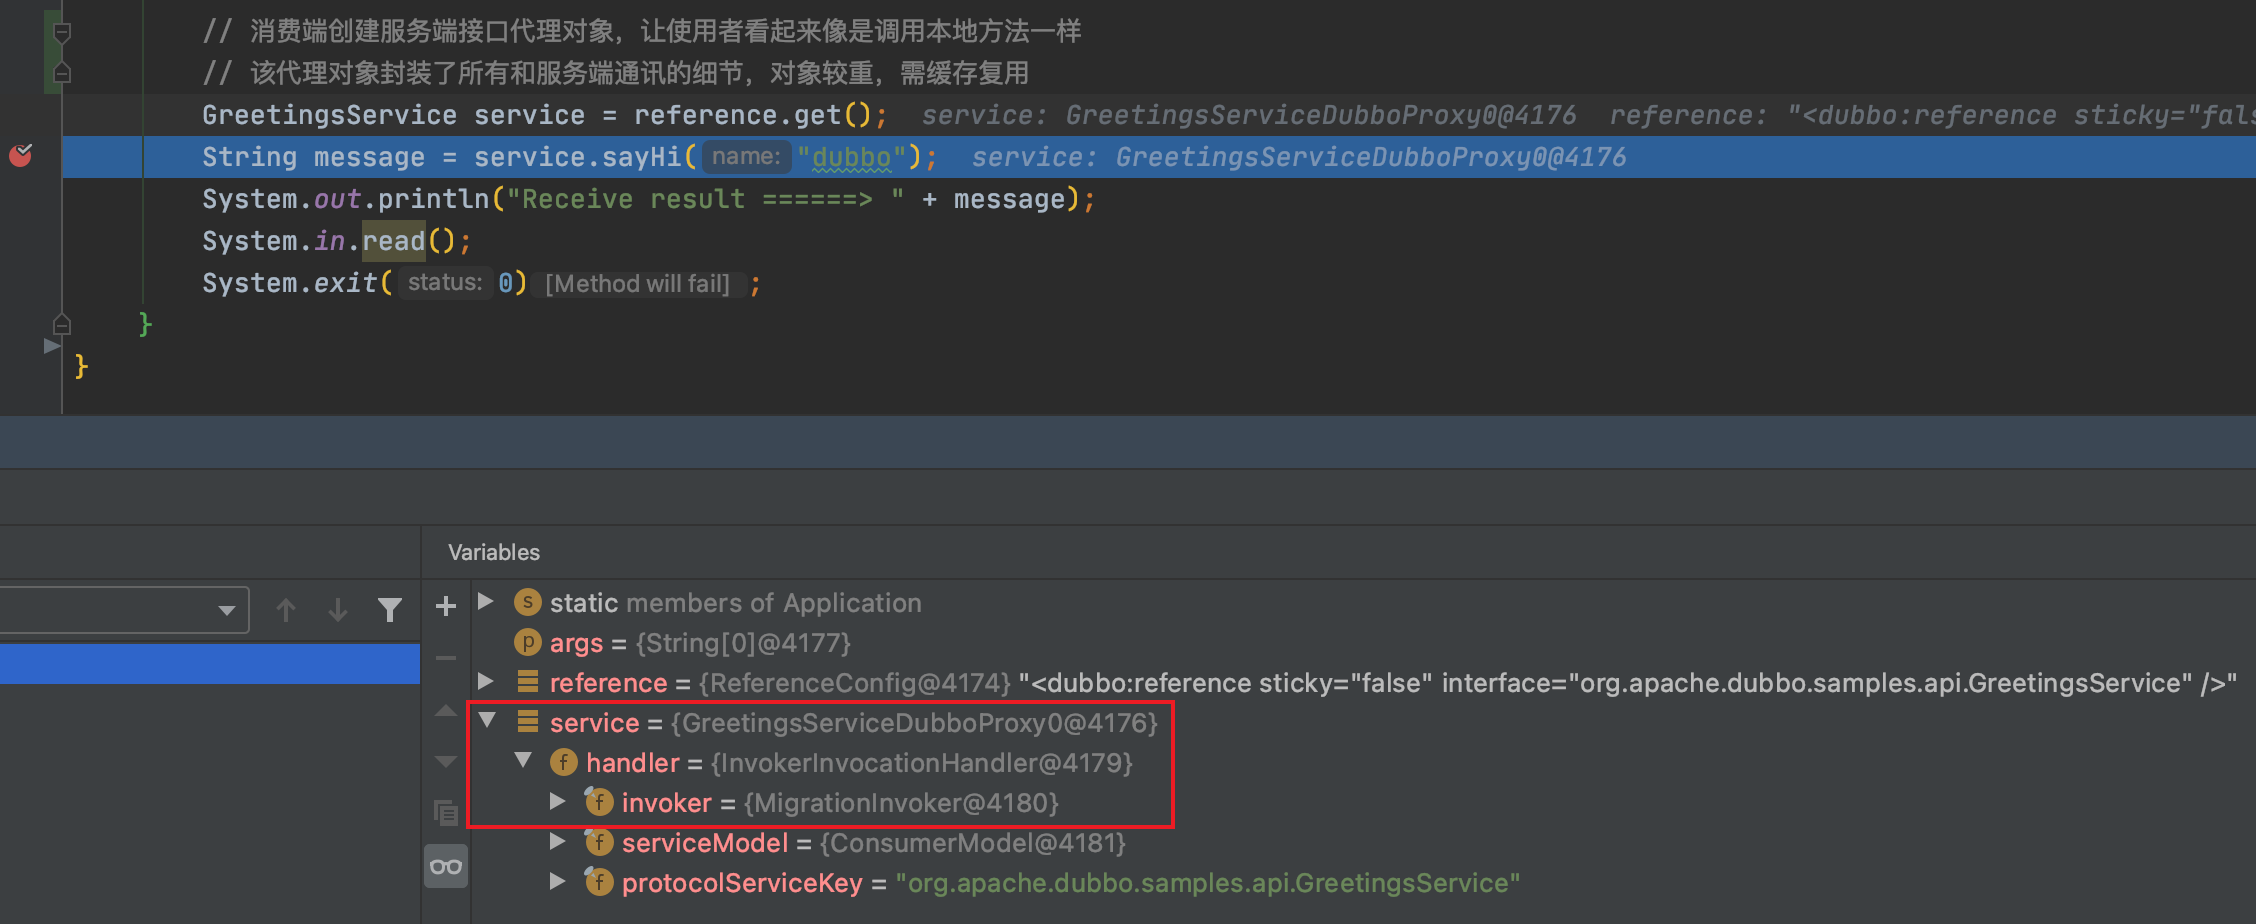The width and height of the screenshot is (2256, 924).
Task: Click the move watch down triangle icon
Action: click(446, 762)
